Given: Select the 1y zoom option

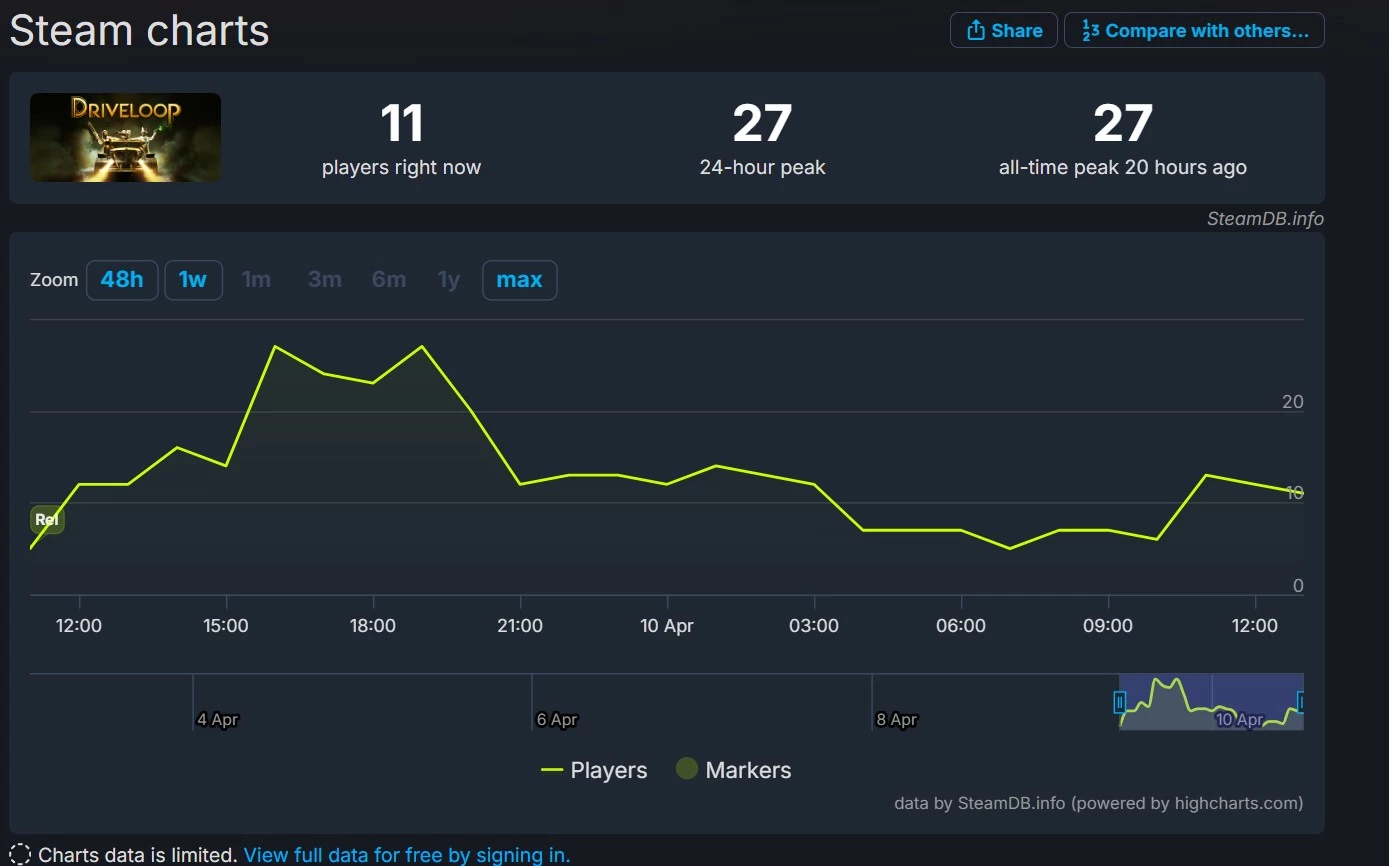Looking at the screenshot, I should pos(449,280).
